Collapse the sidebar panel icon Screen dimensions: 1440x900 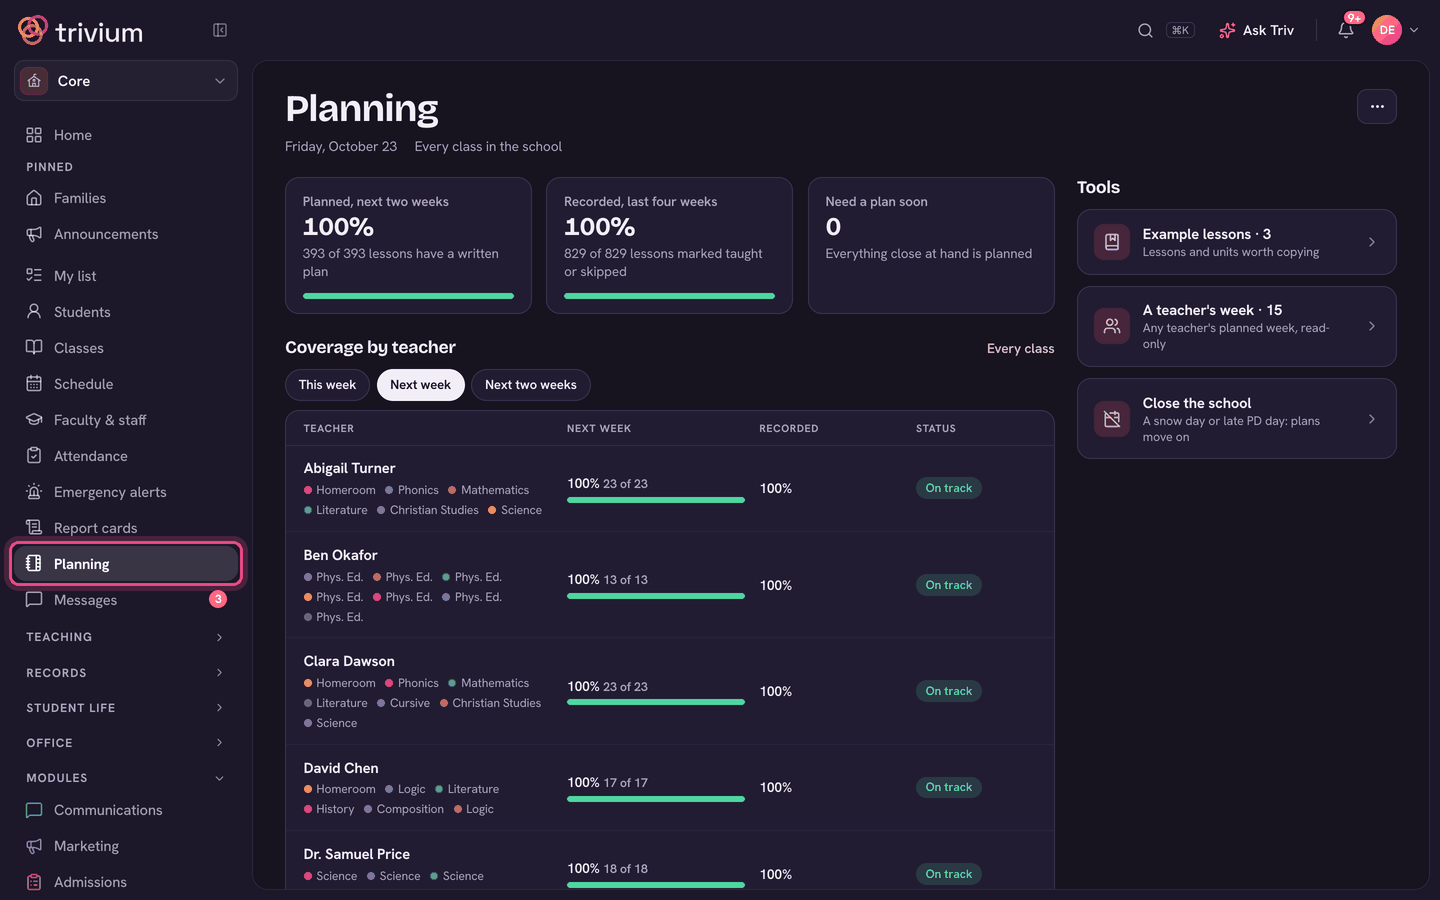click(x=220, y=30)
